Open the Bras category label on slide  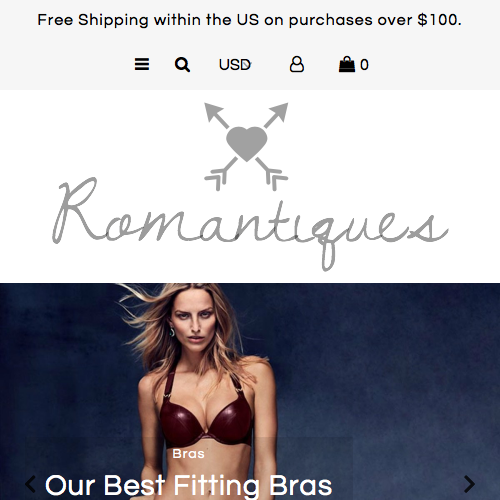[188, 454]
